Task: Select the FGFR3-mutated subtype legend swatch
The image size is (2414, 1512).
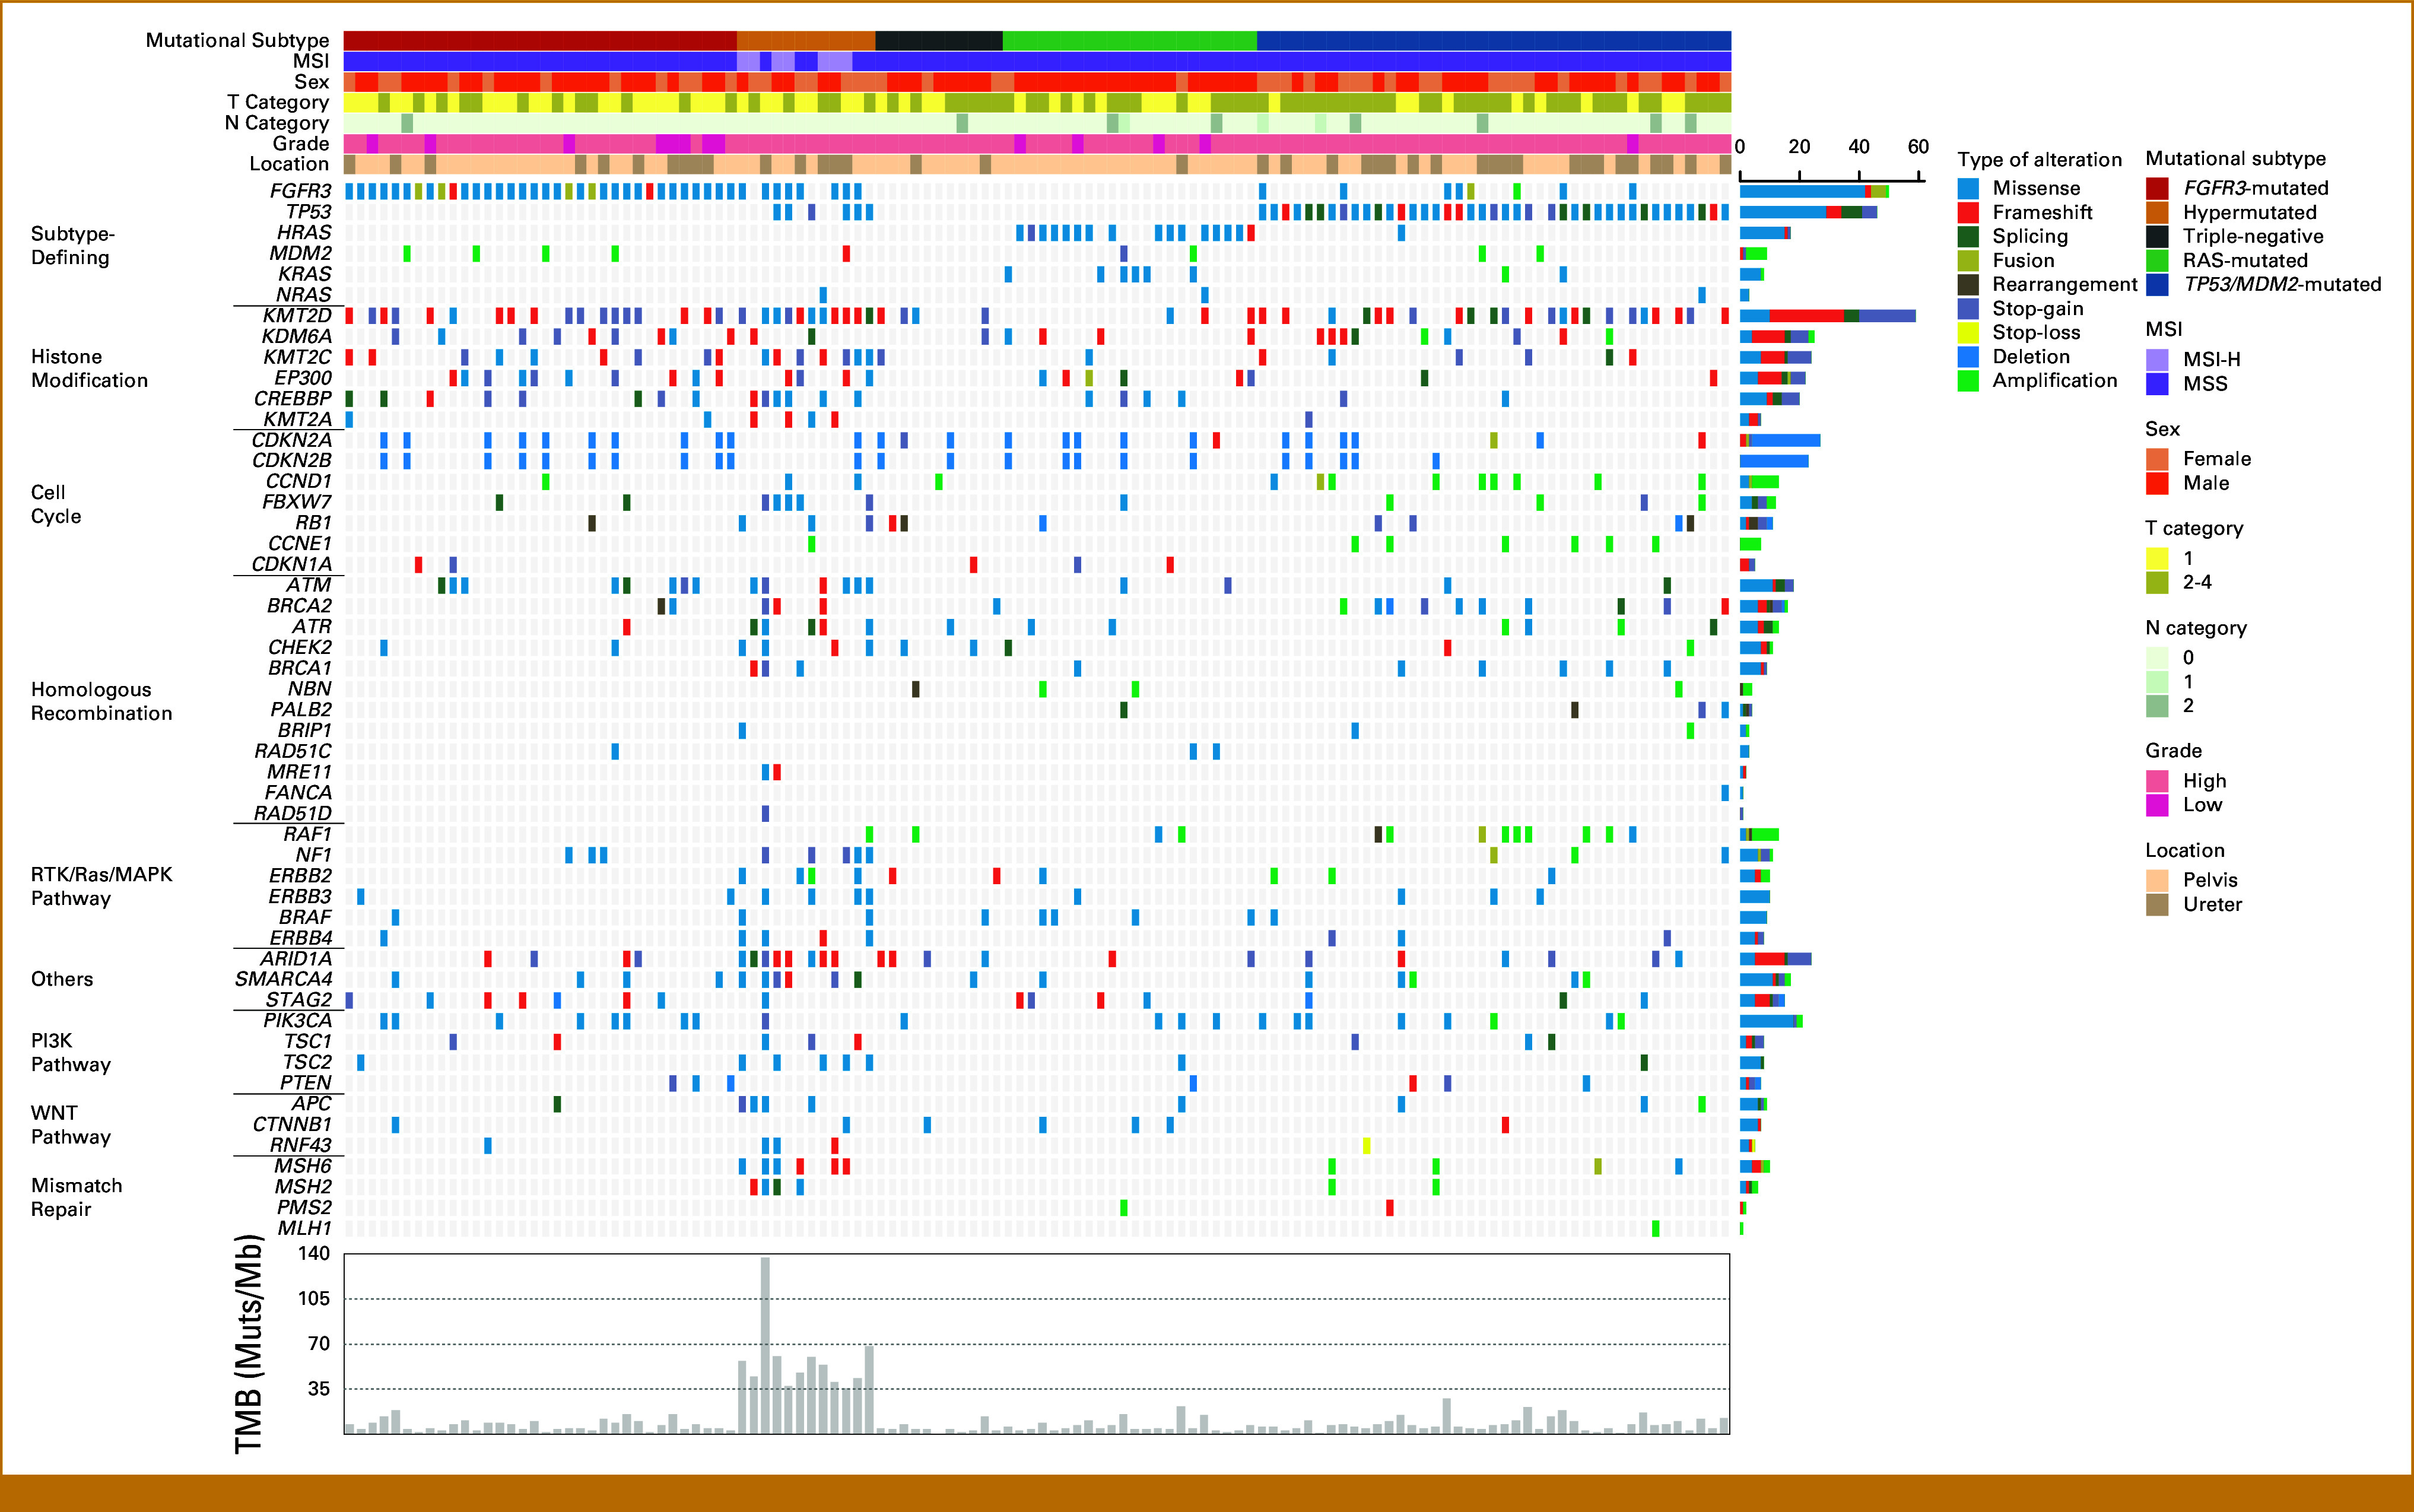Action: point(2156,188)
